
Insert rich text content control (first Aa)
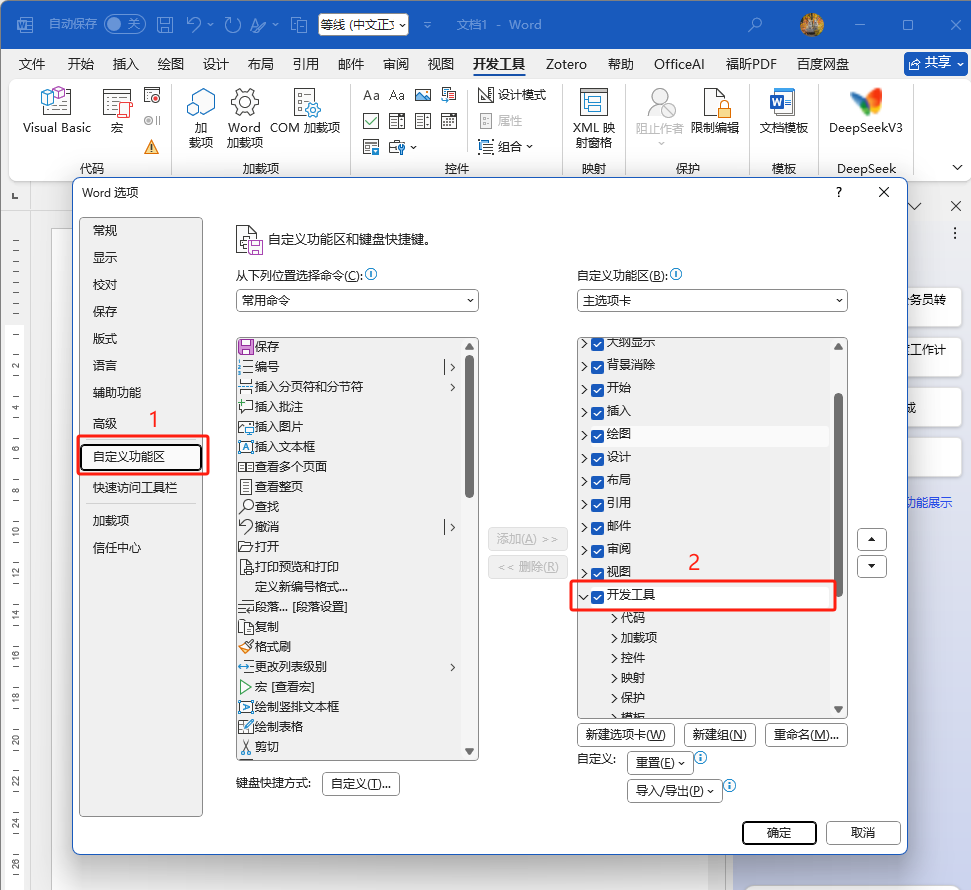pos(371,95)
